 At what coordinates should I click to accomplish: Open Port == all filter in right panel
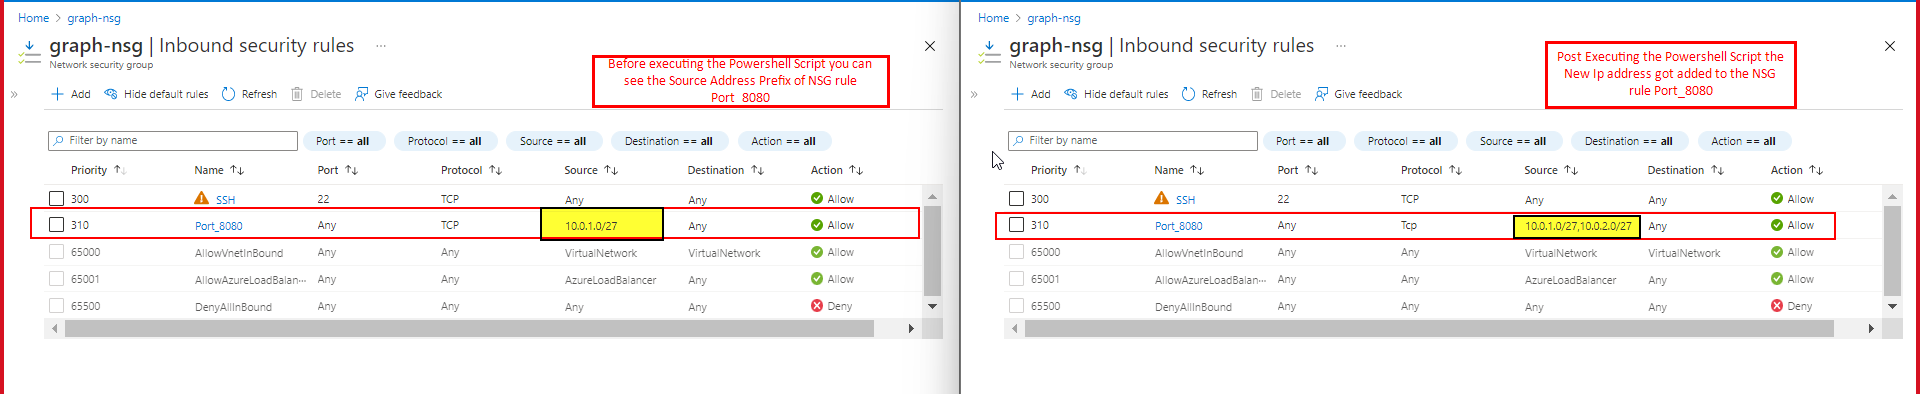point(1303,141)
